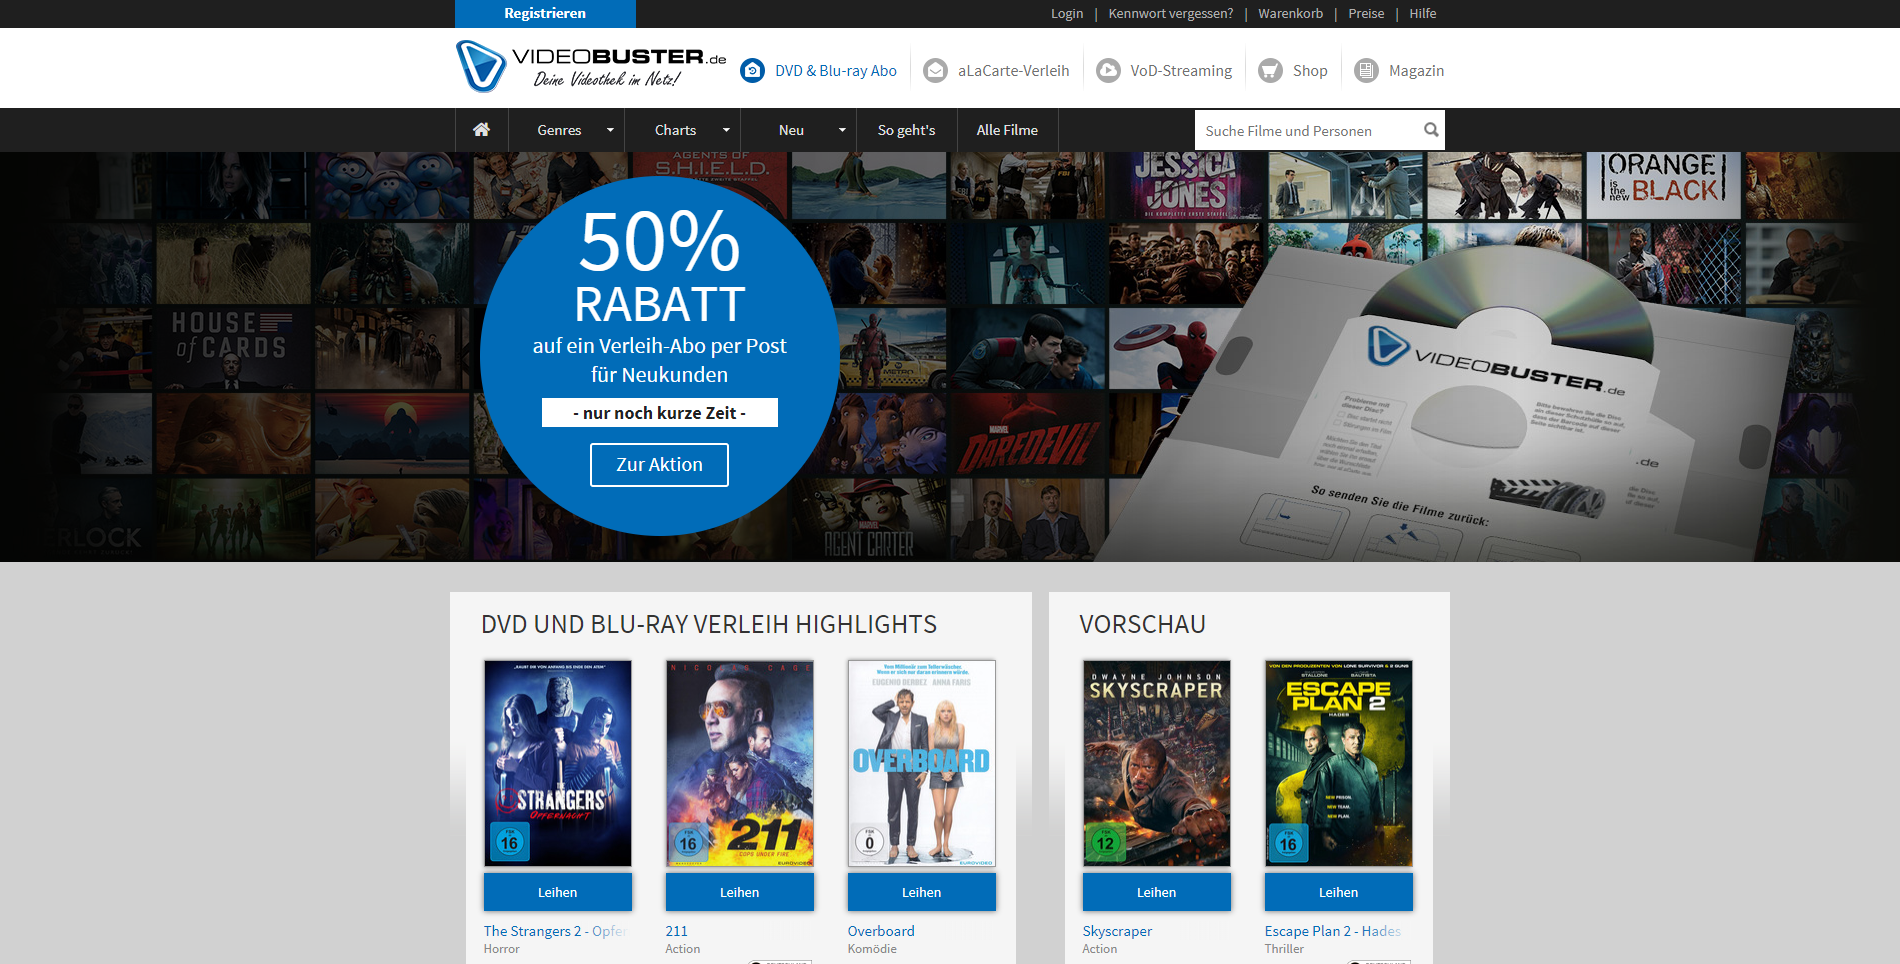Click the VoD-Streaming play icon
1900x964 pixels.
(1108, 71)
